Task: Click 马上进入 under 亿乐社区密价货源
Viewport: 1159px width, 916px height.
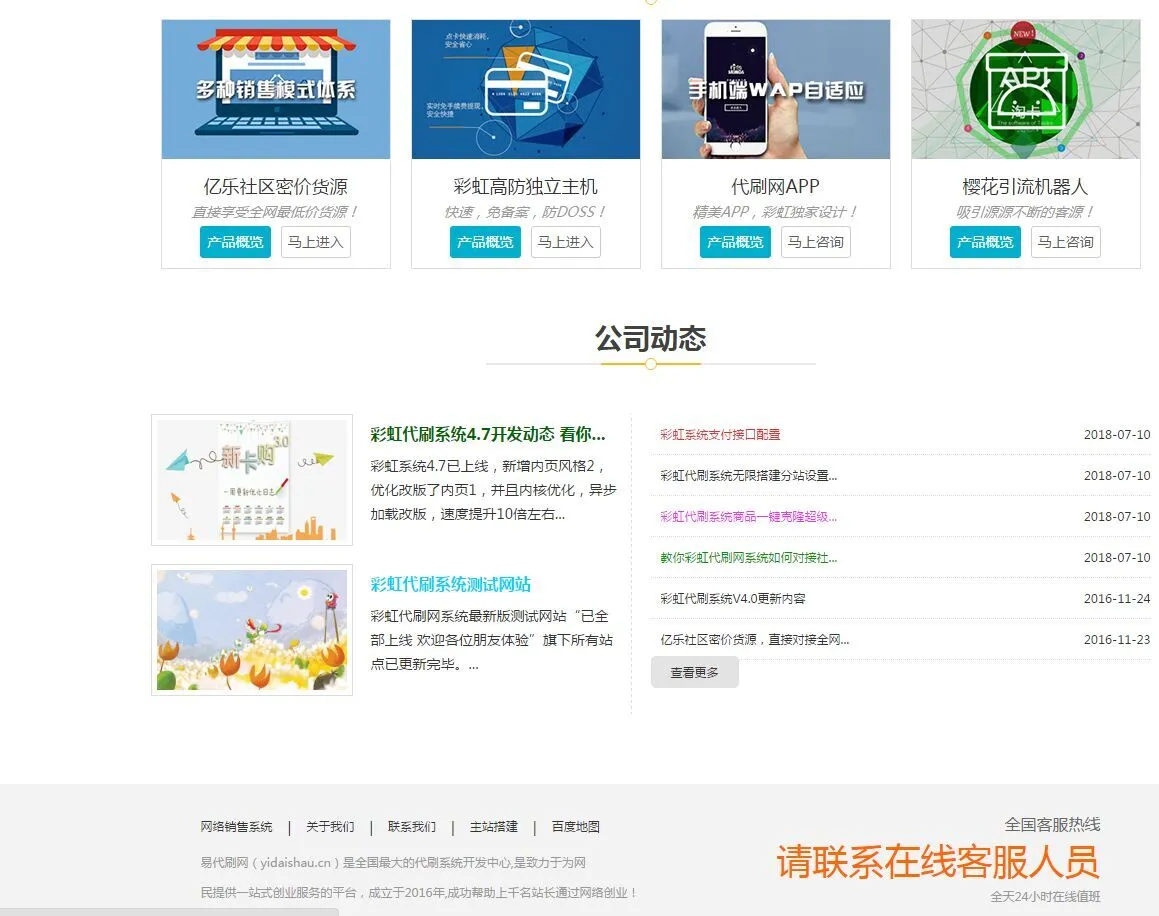Action: point(316,242)
